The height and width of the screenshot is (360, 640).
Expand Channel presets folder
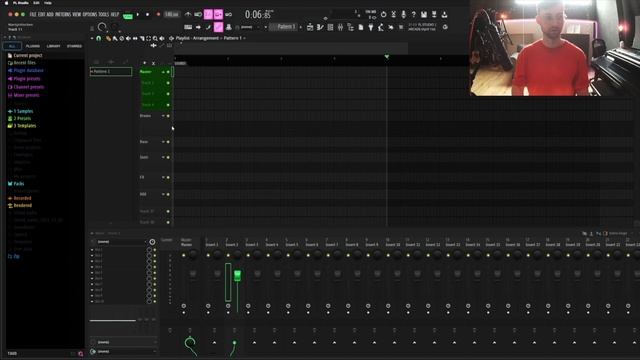click(26, 87)
